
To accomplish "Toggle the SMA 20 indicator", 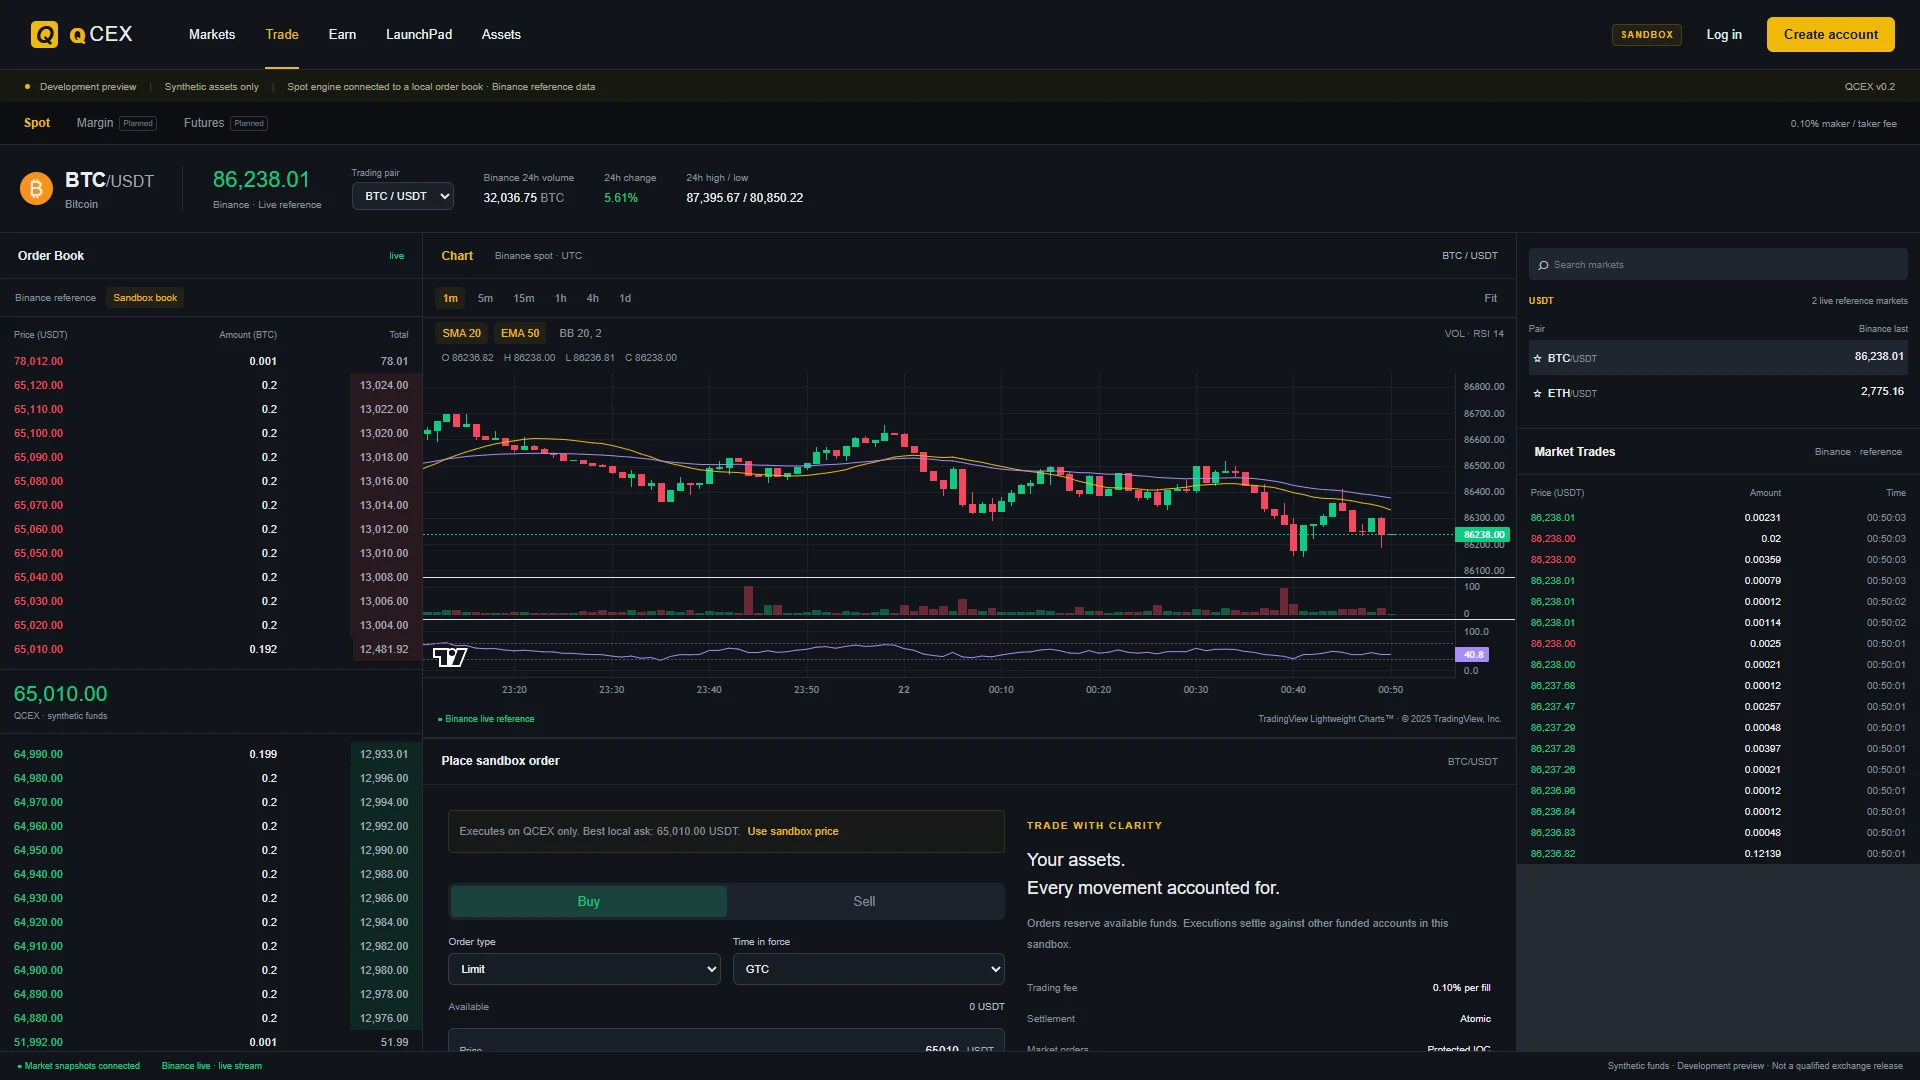I will pos(462,333).
